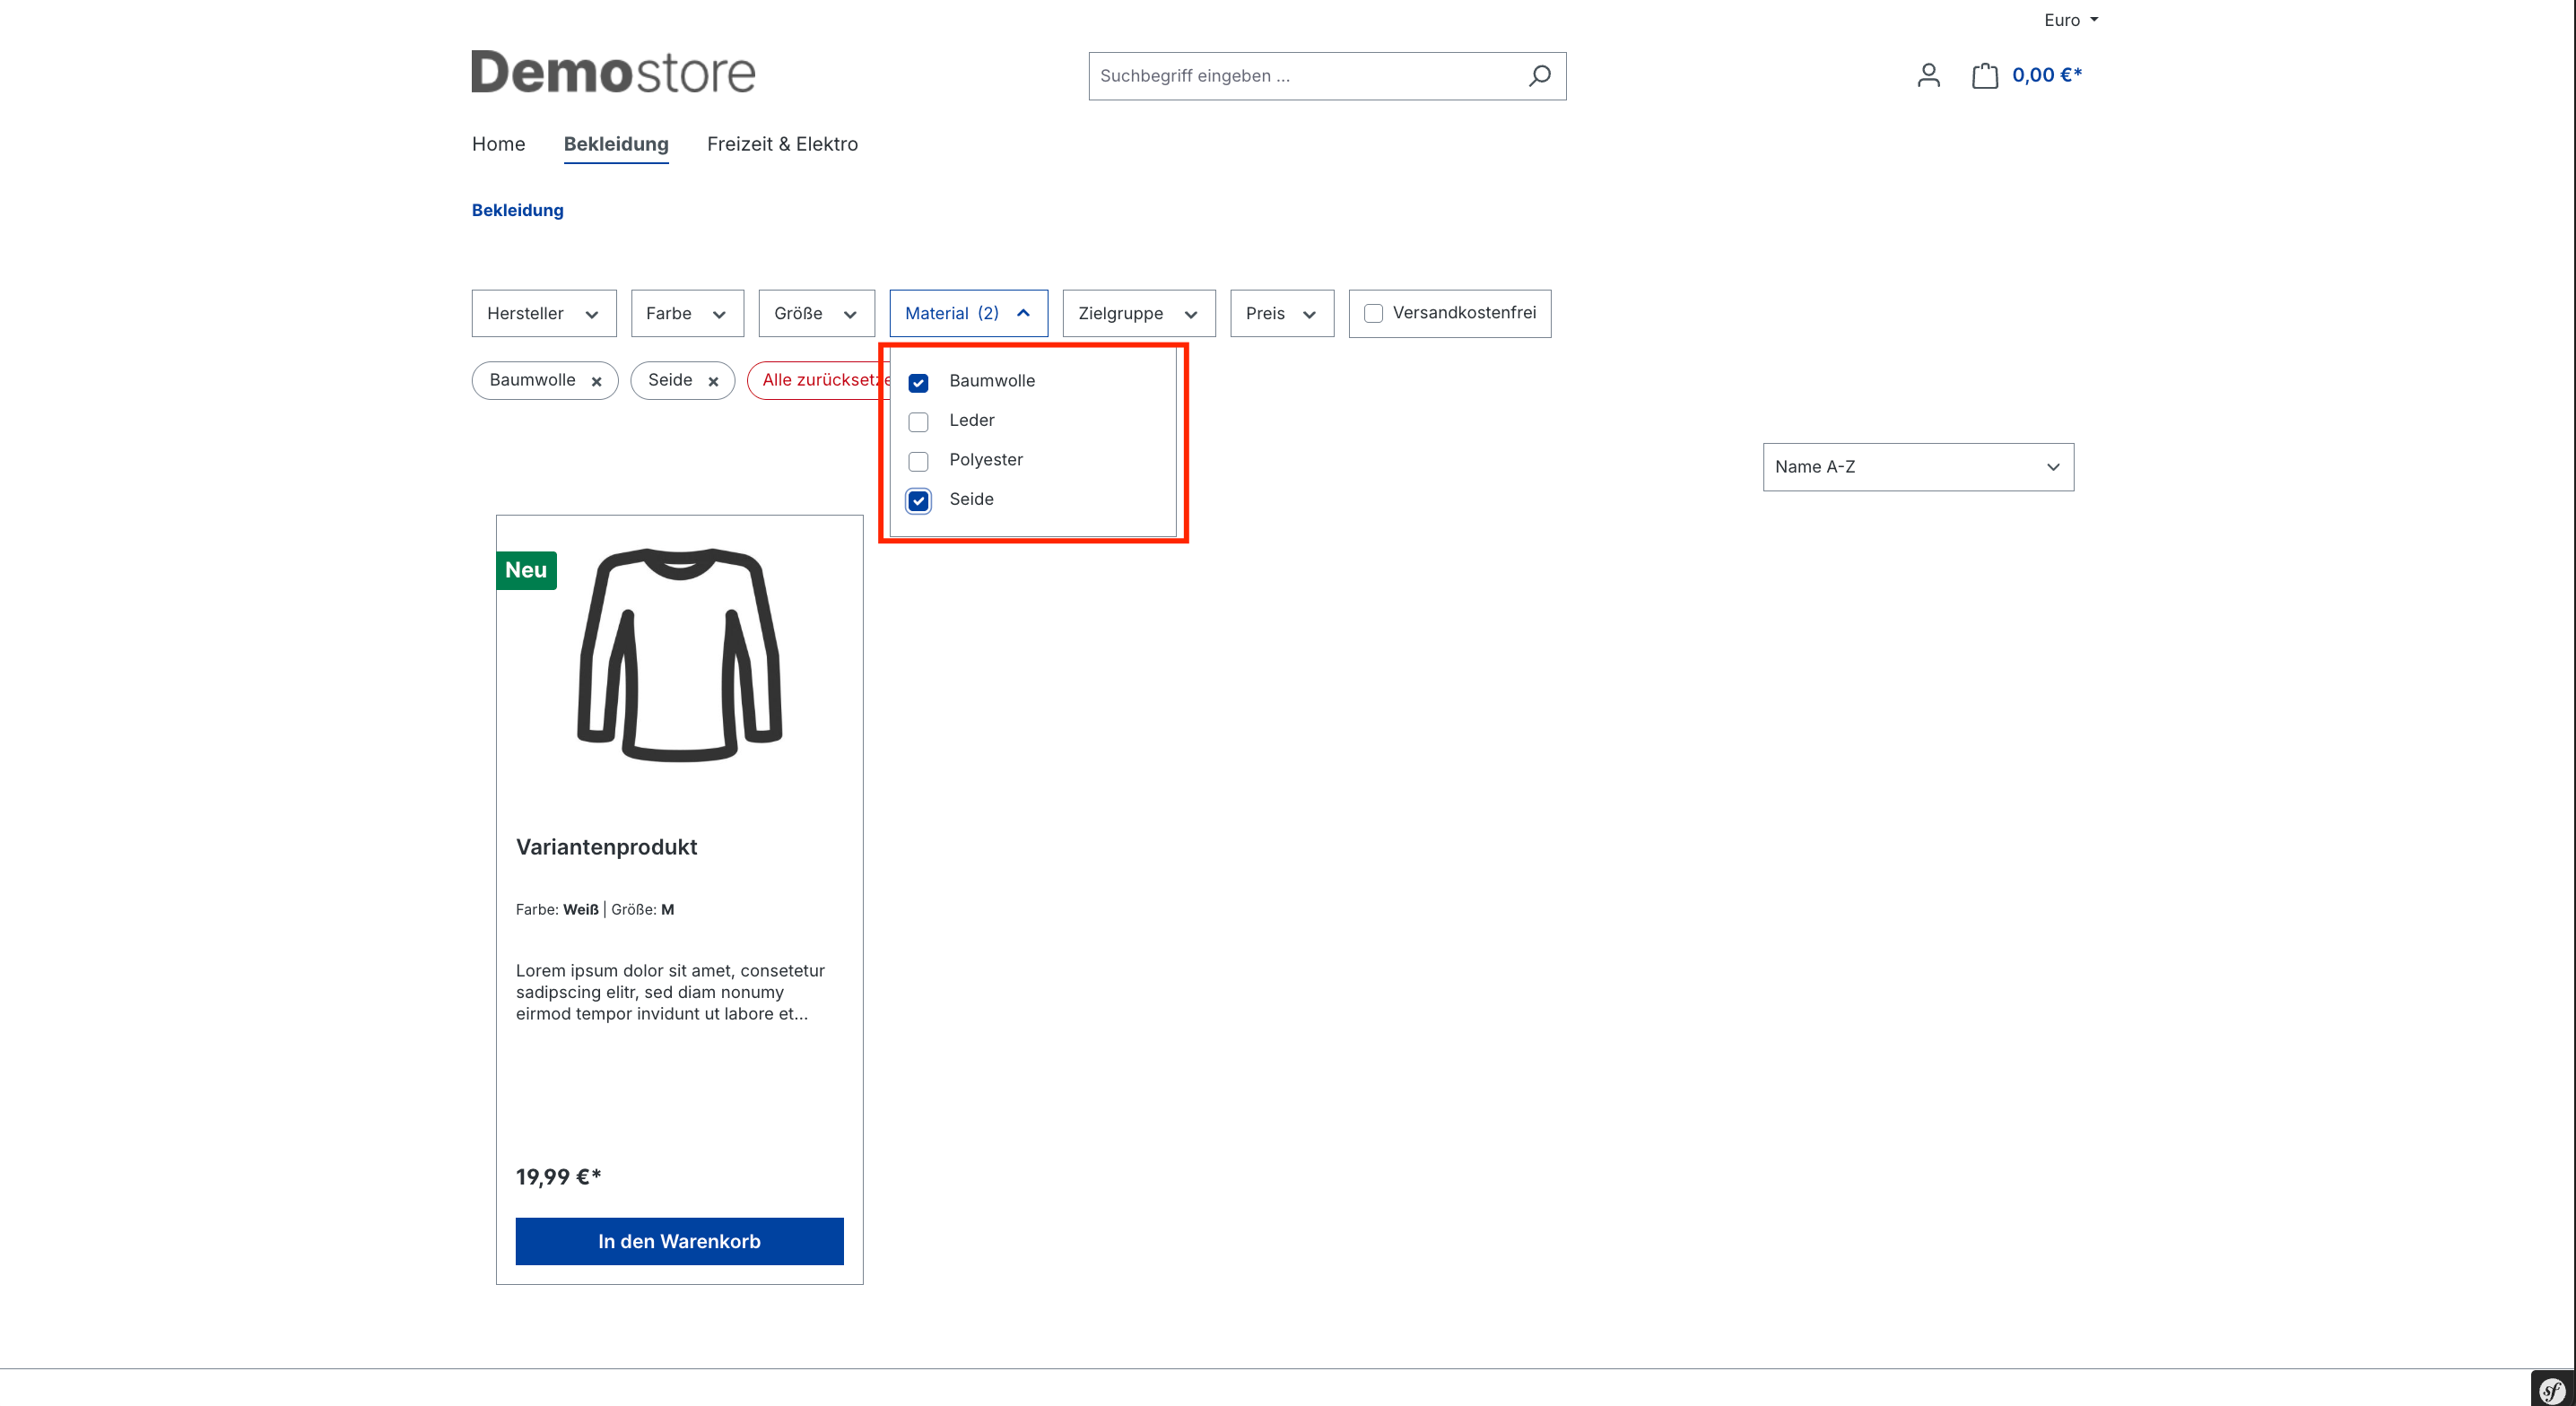Open the Name A-Z sorting dropdown

[x=1918, y=467]
